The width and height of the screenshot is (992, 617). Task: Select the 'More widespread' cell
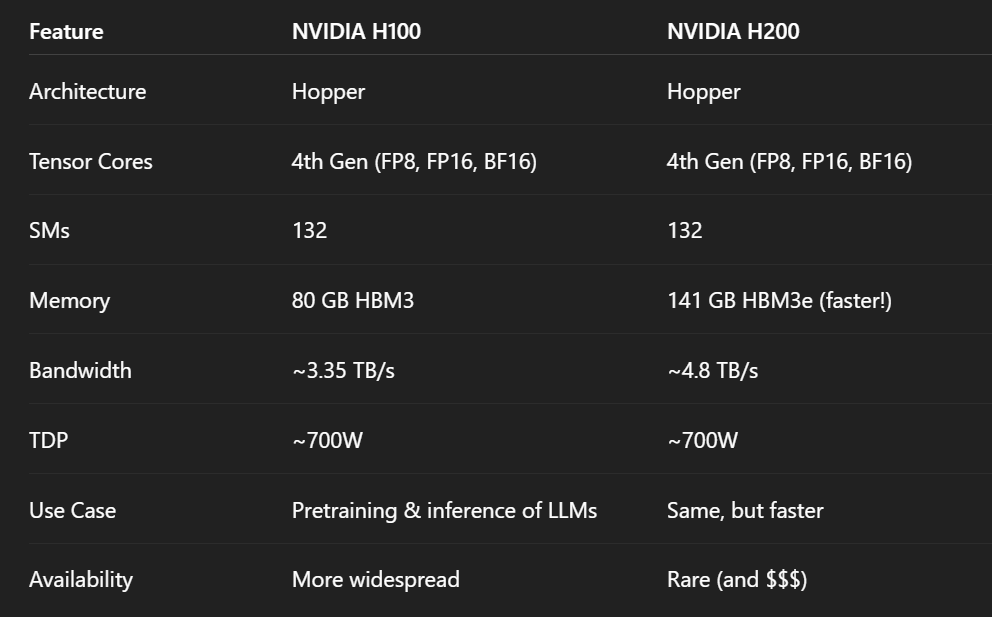pyautogui.click(x=376, y=580)
